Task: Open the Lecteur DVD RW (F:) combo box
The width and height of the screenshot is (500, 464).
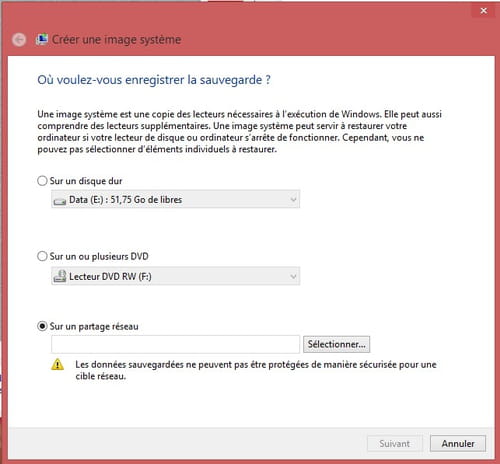Action: click(x=175, y=276)
